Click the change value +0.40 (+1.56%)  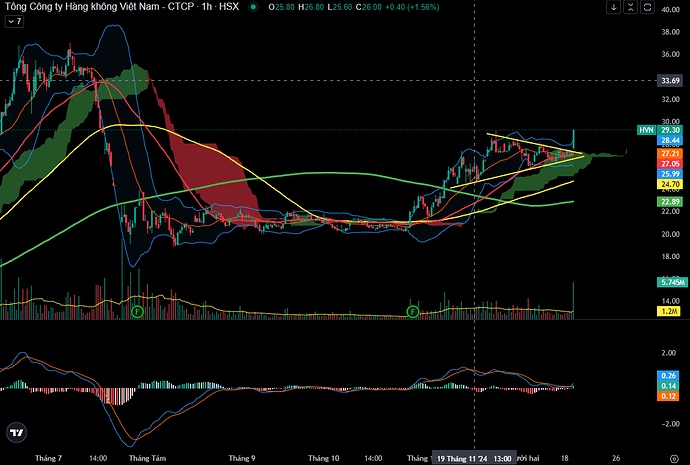pos(411,7)
